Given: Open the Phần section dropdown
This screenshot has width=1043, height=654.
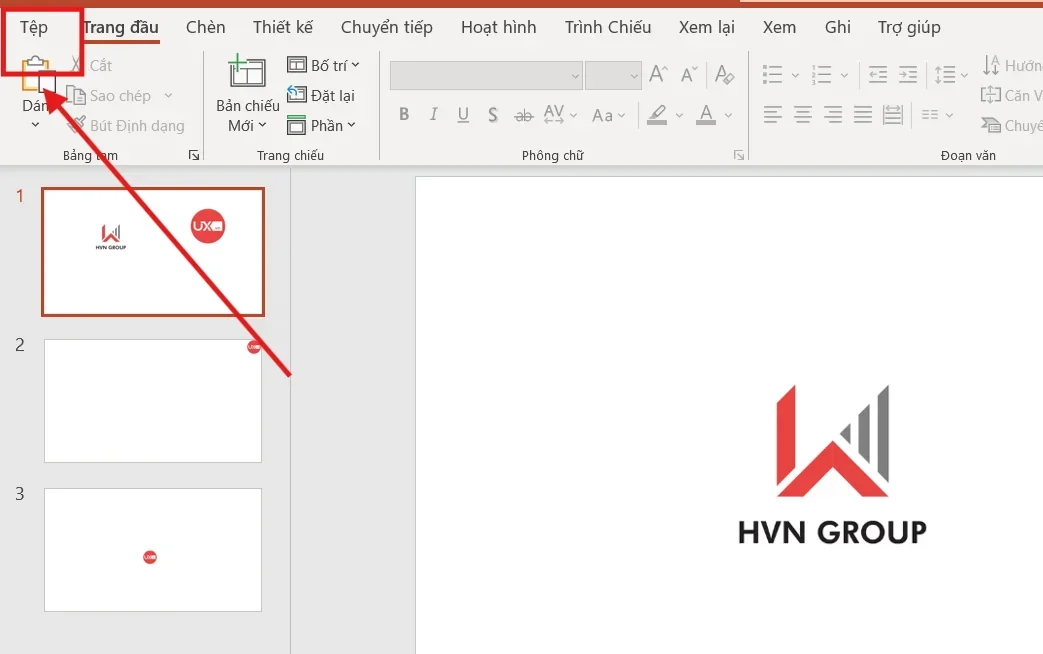Looking at the screenshot, I should click(321, 125).
